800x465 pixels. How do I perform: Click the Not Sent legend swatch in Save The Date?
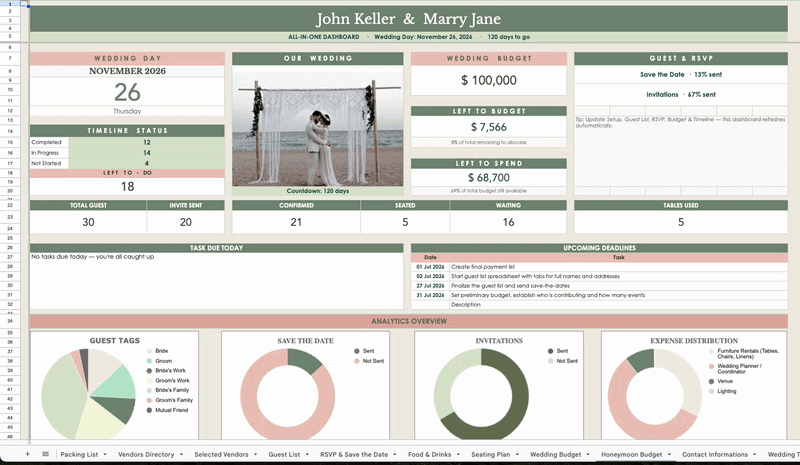click(x=357, y=361)
